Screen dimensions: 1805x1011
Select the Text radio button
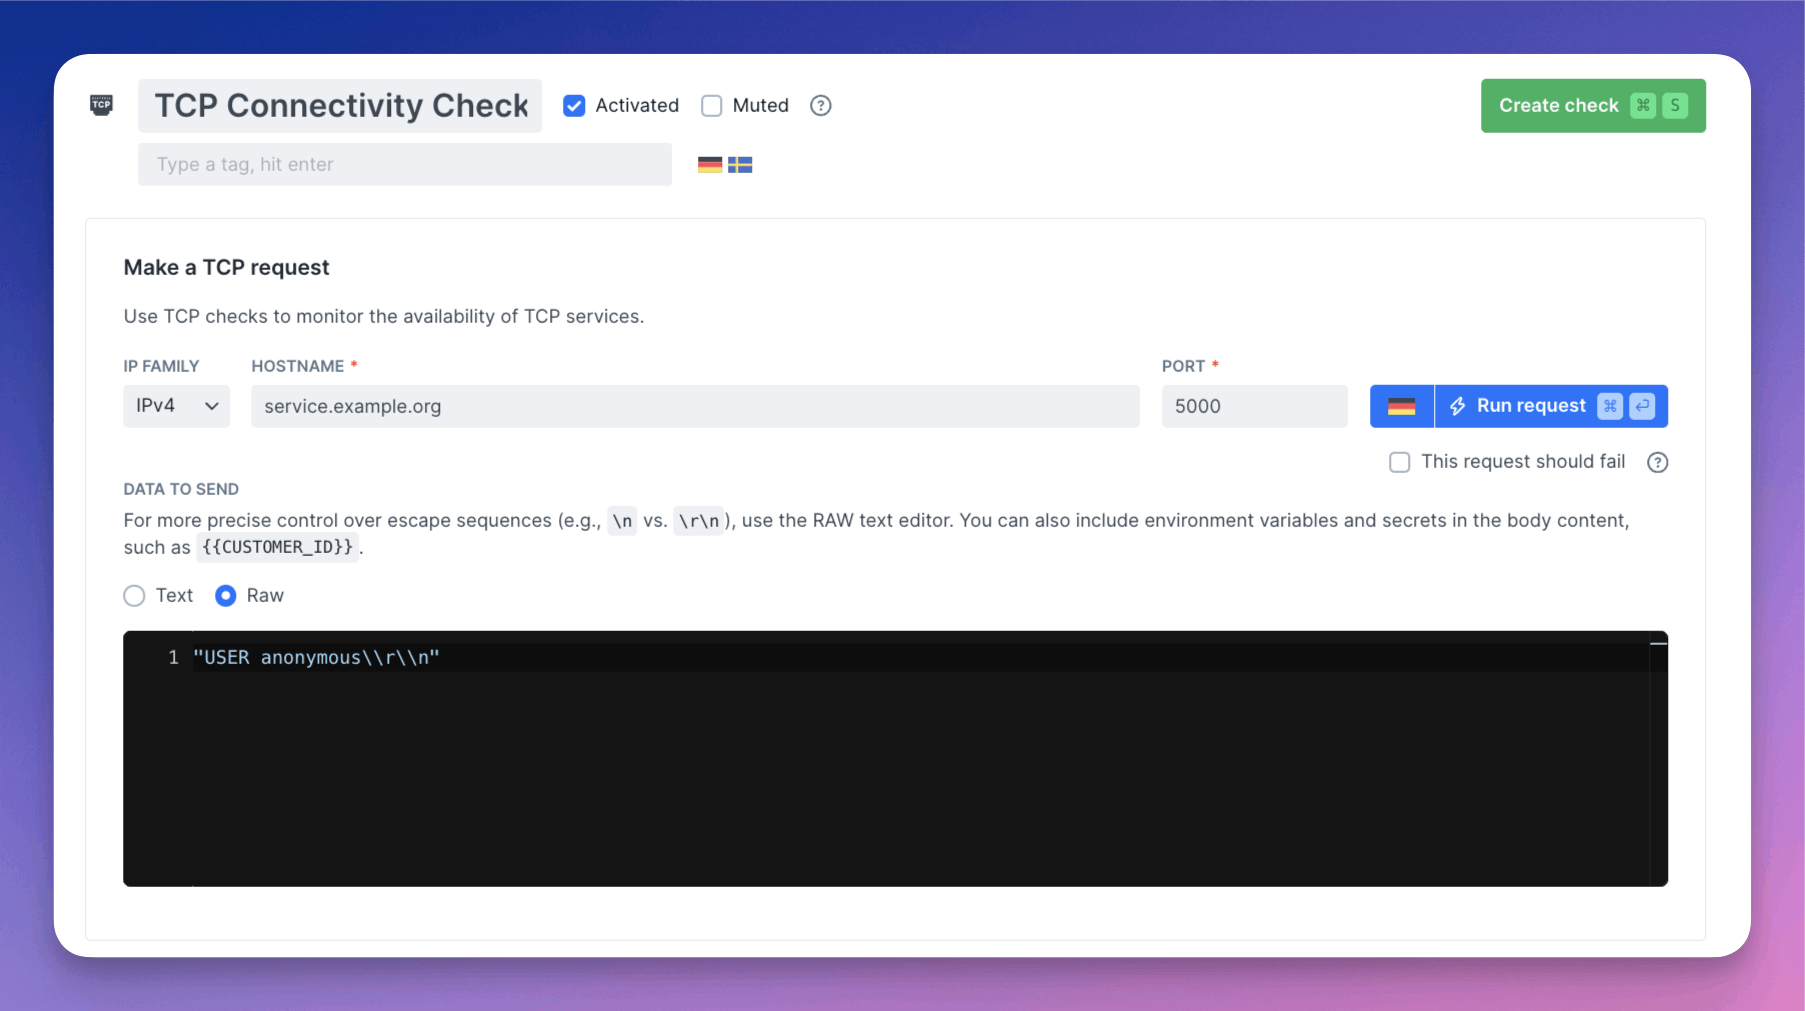pyautogui.click(x=134, y=595)
